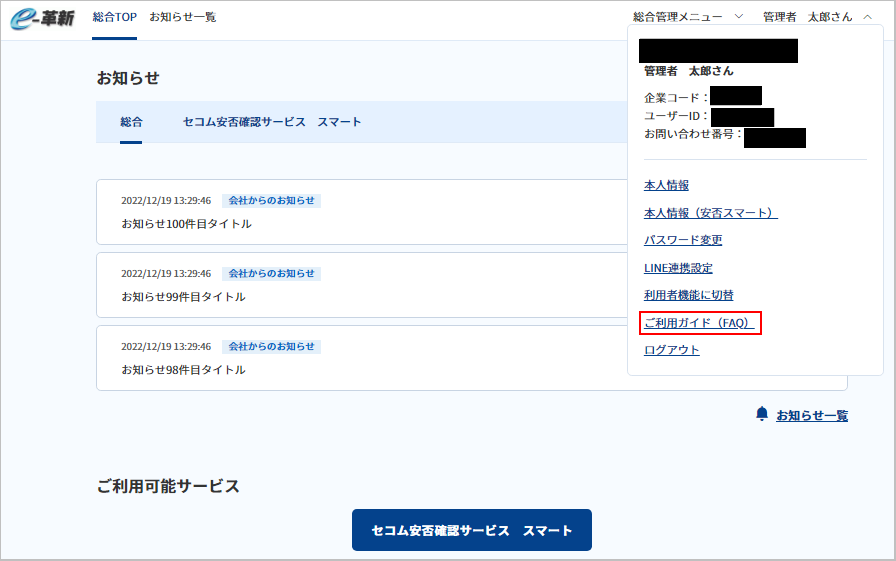Click the セコム安否確認サービス スマート service button
The height and width of the screenshot is (561, 896).
coord(472,530)
